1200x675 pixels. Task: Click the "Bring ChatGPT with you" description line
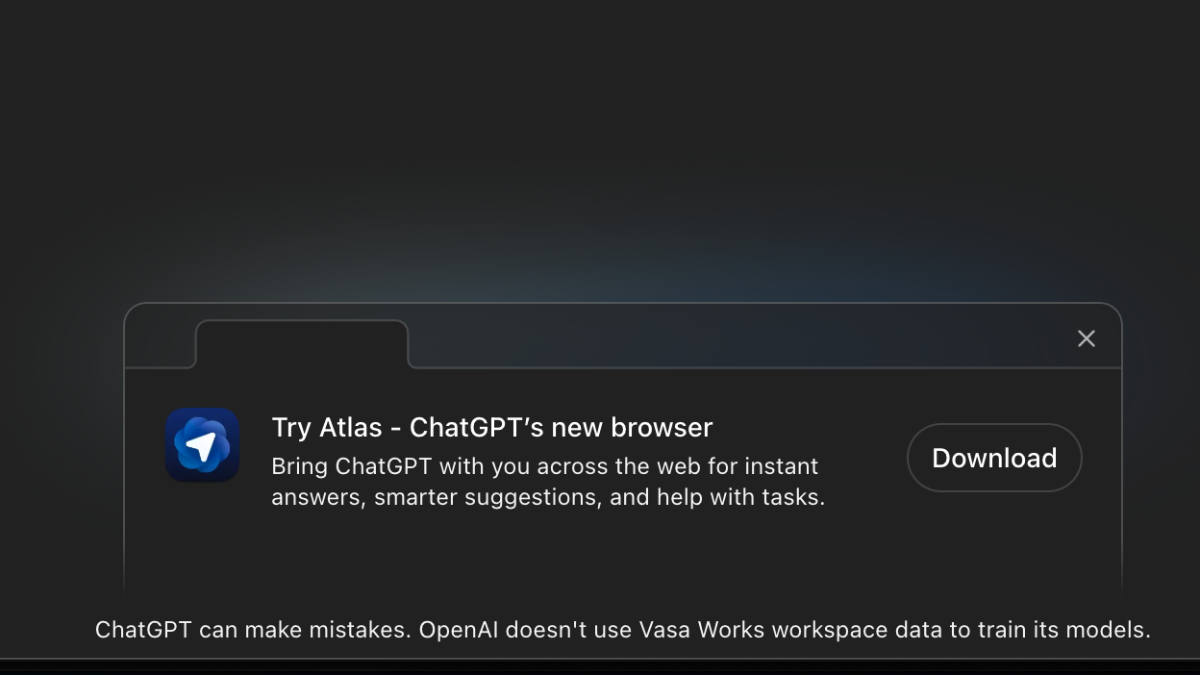tap(544, 466)
